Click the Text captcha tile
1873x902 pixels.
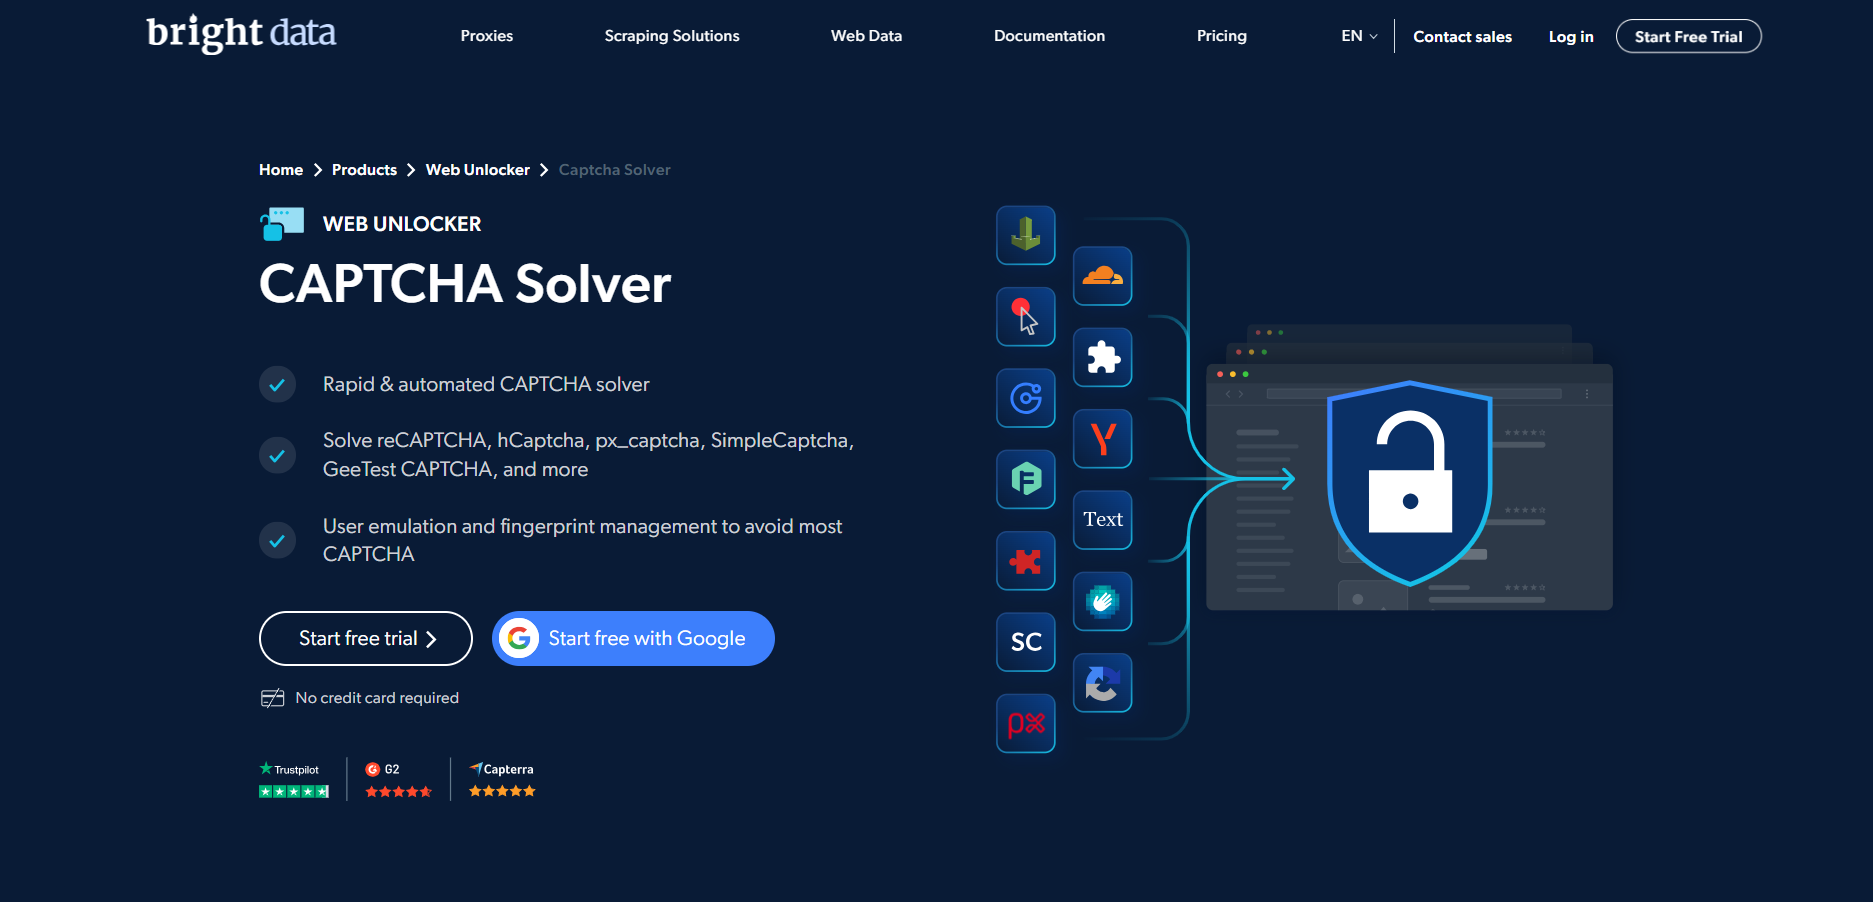pos(1102,520)
